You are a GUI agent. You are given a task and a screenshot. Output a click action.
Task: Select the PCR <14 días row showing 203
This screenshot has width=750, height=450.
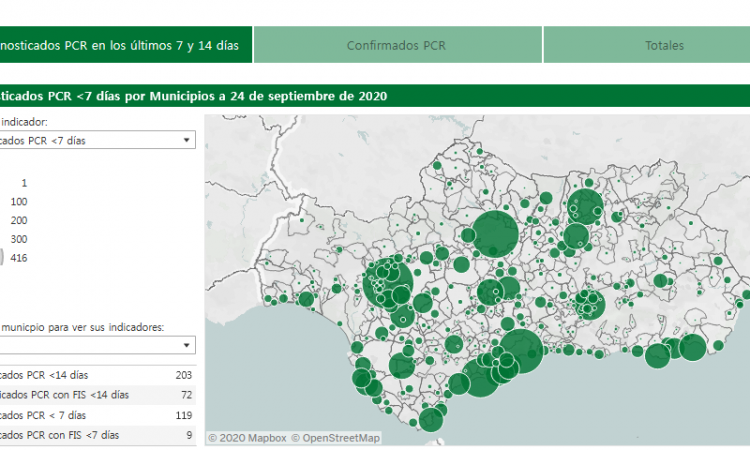97,375
